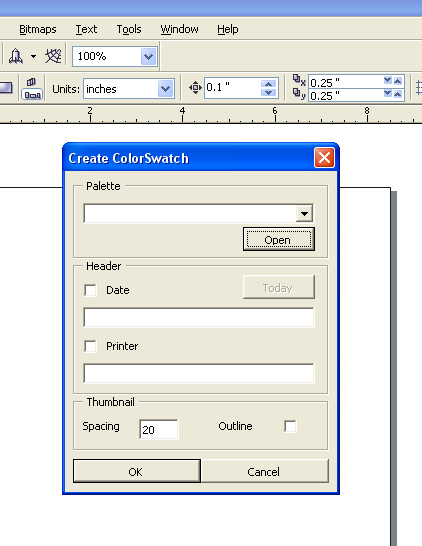This screenshot has height=546, width=422.
Task: Enable the Date checkbox
Action: pyautogui.click(x=91, y=290)
